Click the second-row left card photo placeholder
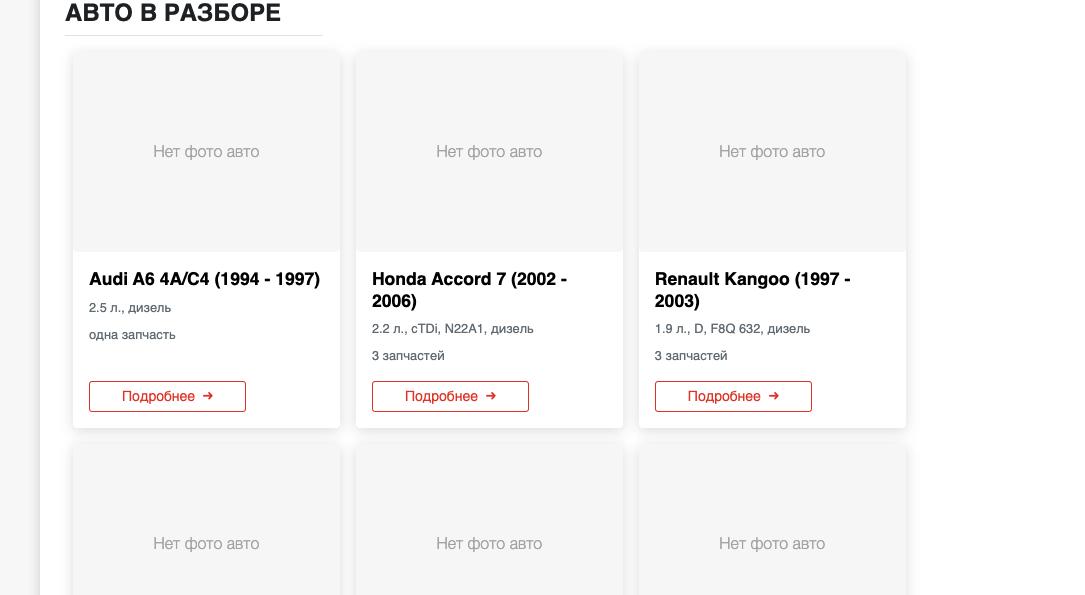Image resolution: width=1085 pixels, height=595 pixels. [206, 543]
